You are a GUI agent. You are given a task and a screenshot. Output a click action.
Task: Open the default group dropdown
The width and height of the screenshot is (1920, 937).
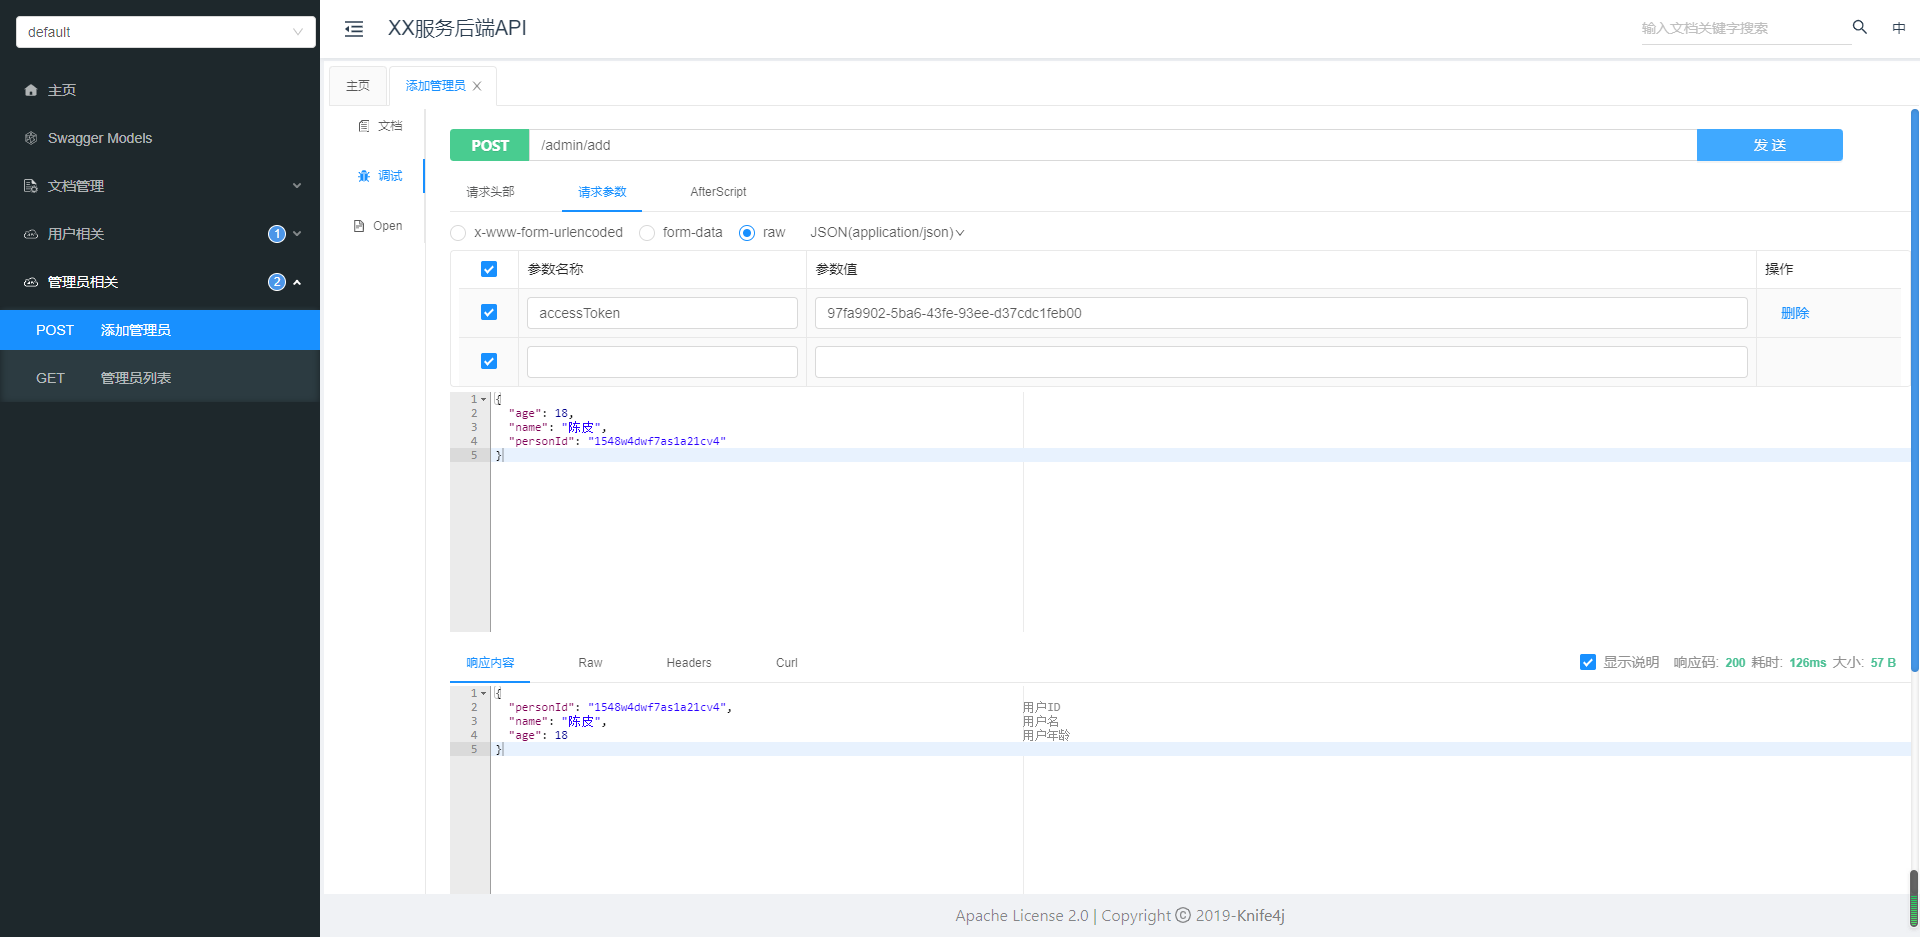166,32
